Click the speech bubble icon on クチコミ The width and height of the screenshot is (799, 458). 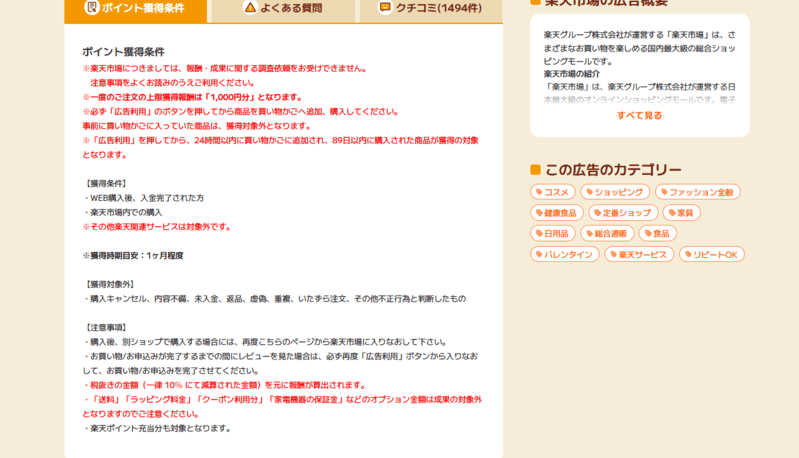click(385, 8)
